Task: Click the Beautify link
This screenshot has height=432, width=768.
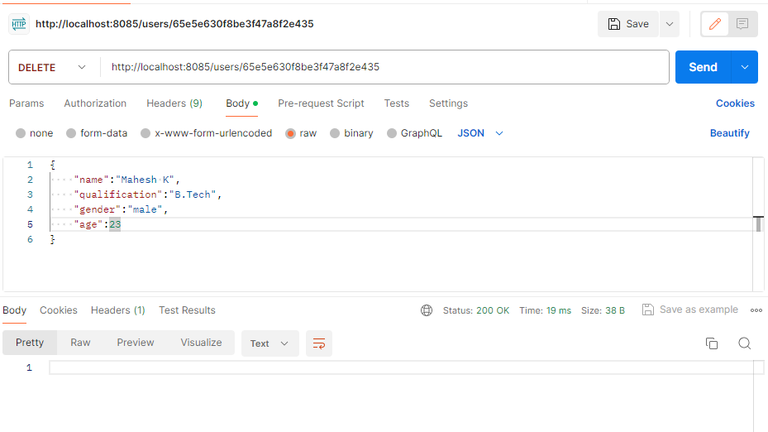Action: pyautogui.click(x=729, y=133)
